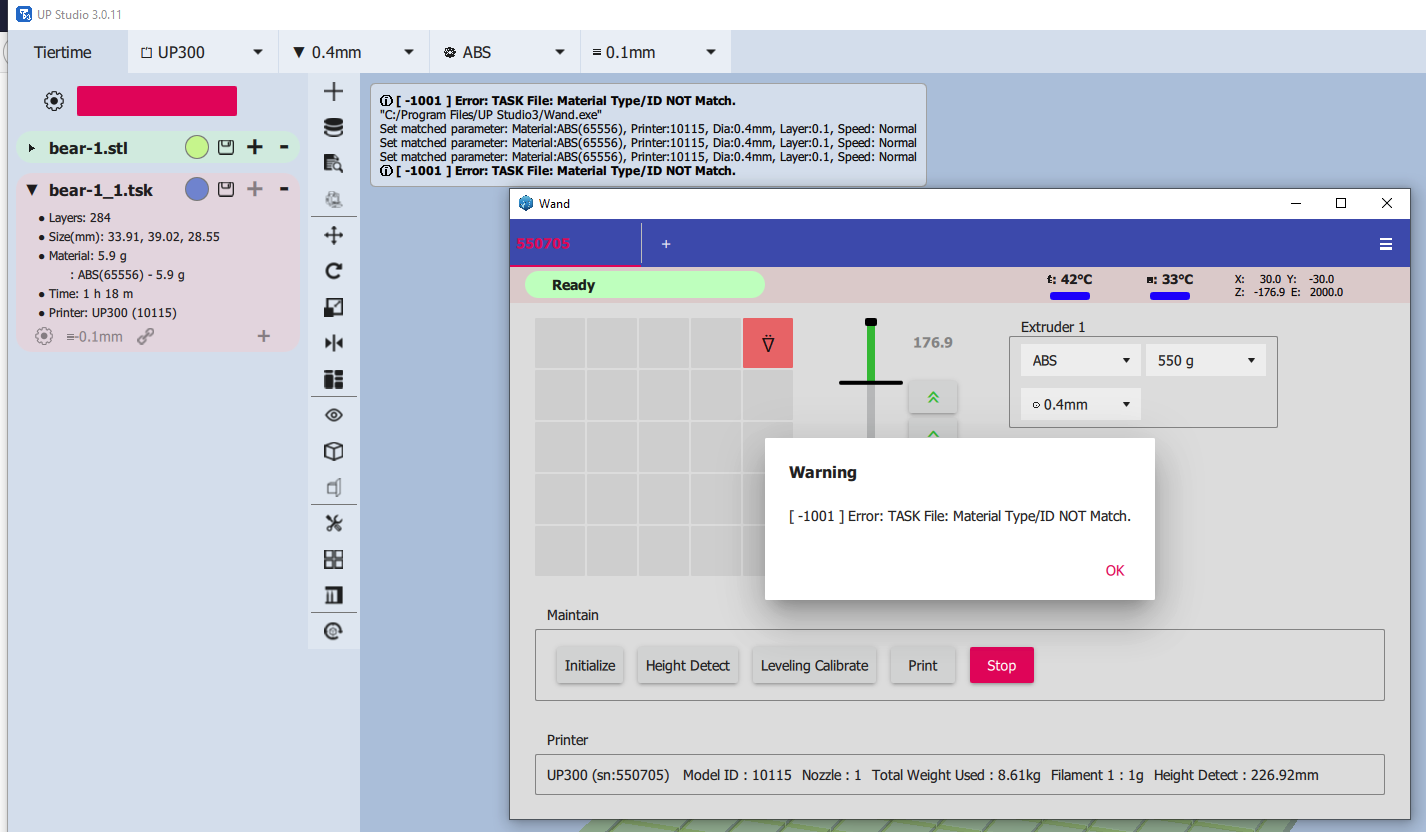The width and height of the screenshot is (1426, 832).
Task: Click the chain link icon in task card
Action: click(x=146, y=337)
